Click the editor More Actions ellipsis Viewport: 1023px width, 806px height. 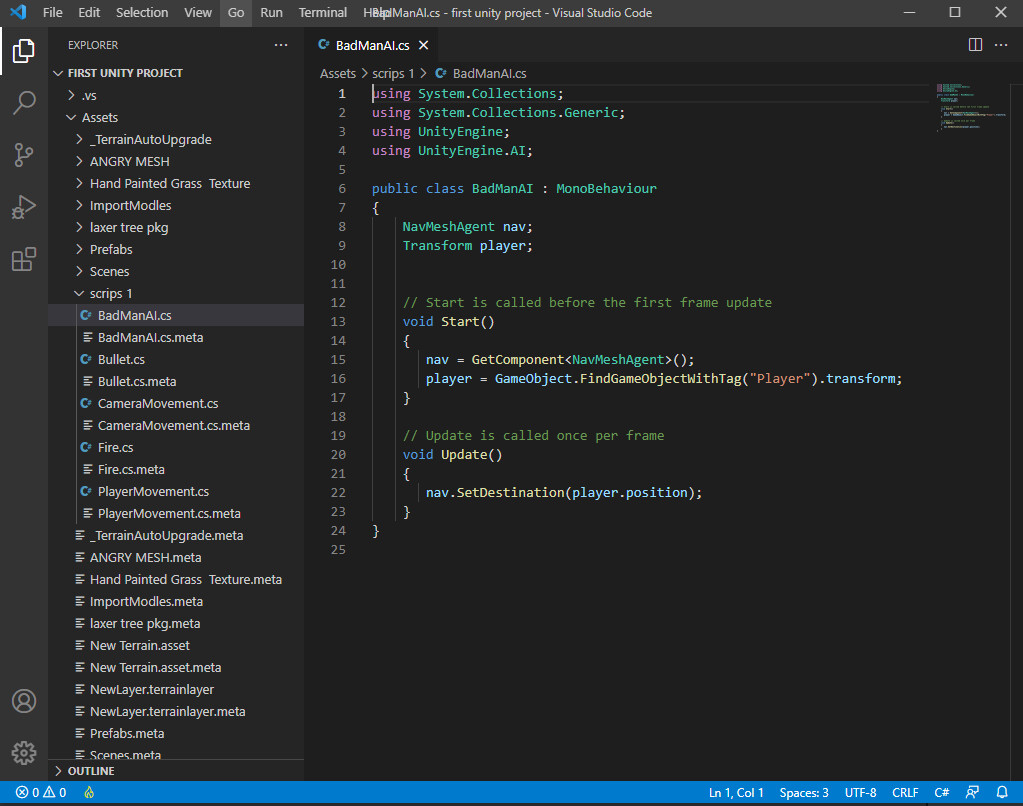click(1001, 44)
